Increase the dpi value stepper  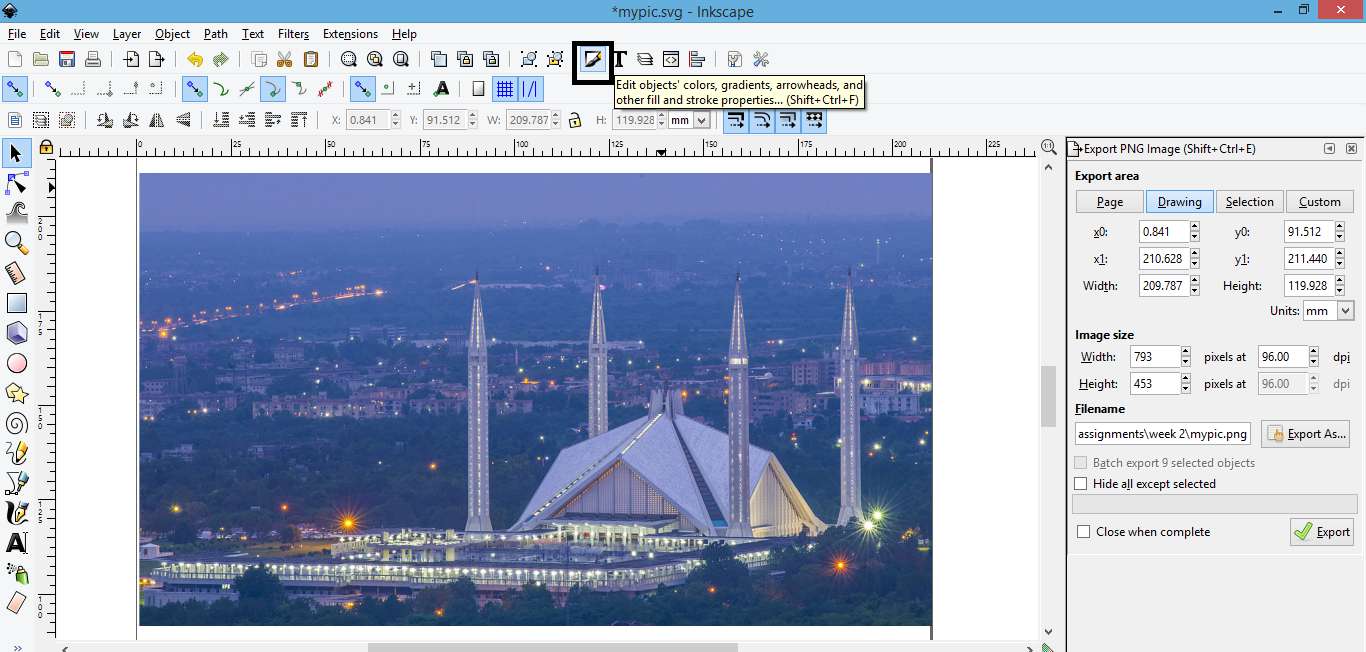[x=1312, y=353]
